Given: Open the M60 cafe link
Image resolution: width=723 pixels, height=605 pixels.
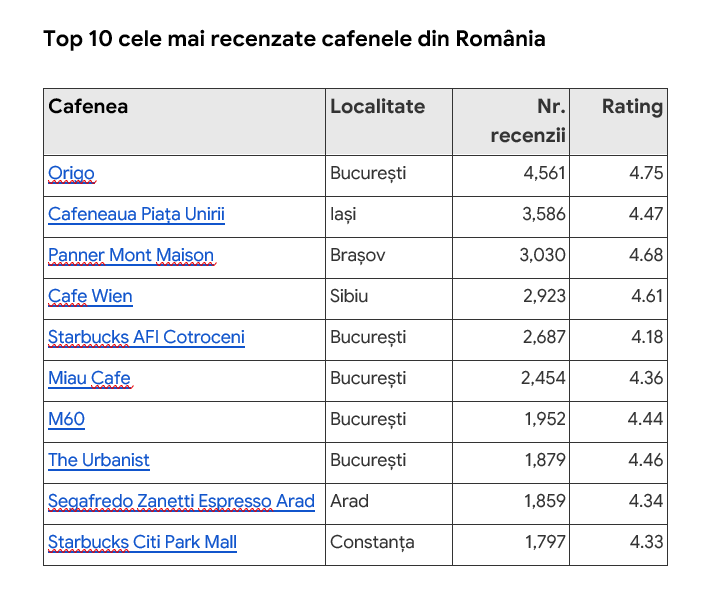Looking at the screenshot, I should 66,419.
